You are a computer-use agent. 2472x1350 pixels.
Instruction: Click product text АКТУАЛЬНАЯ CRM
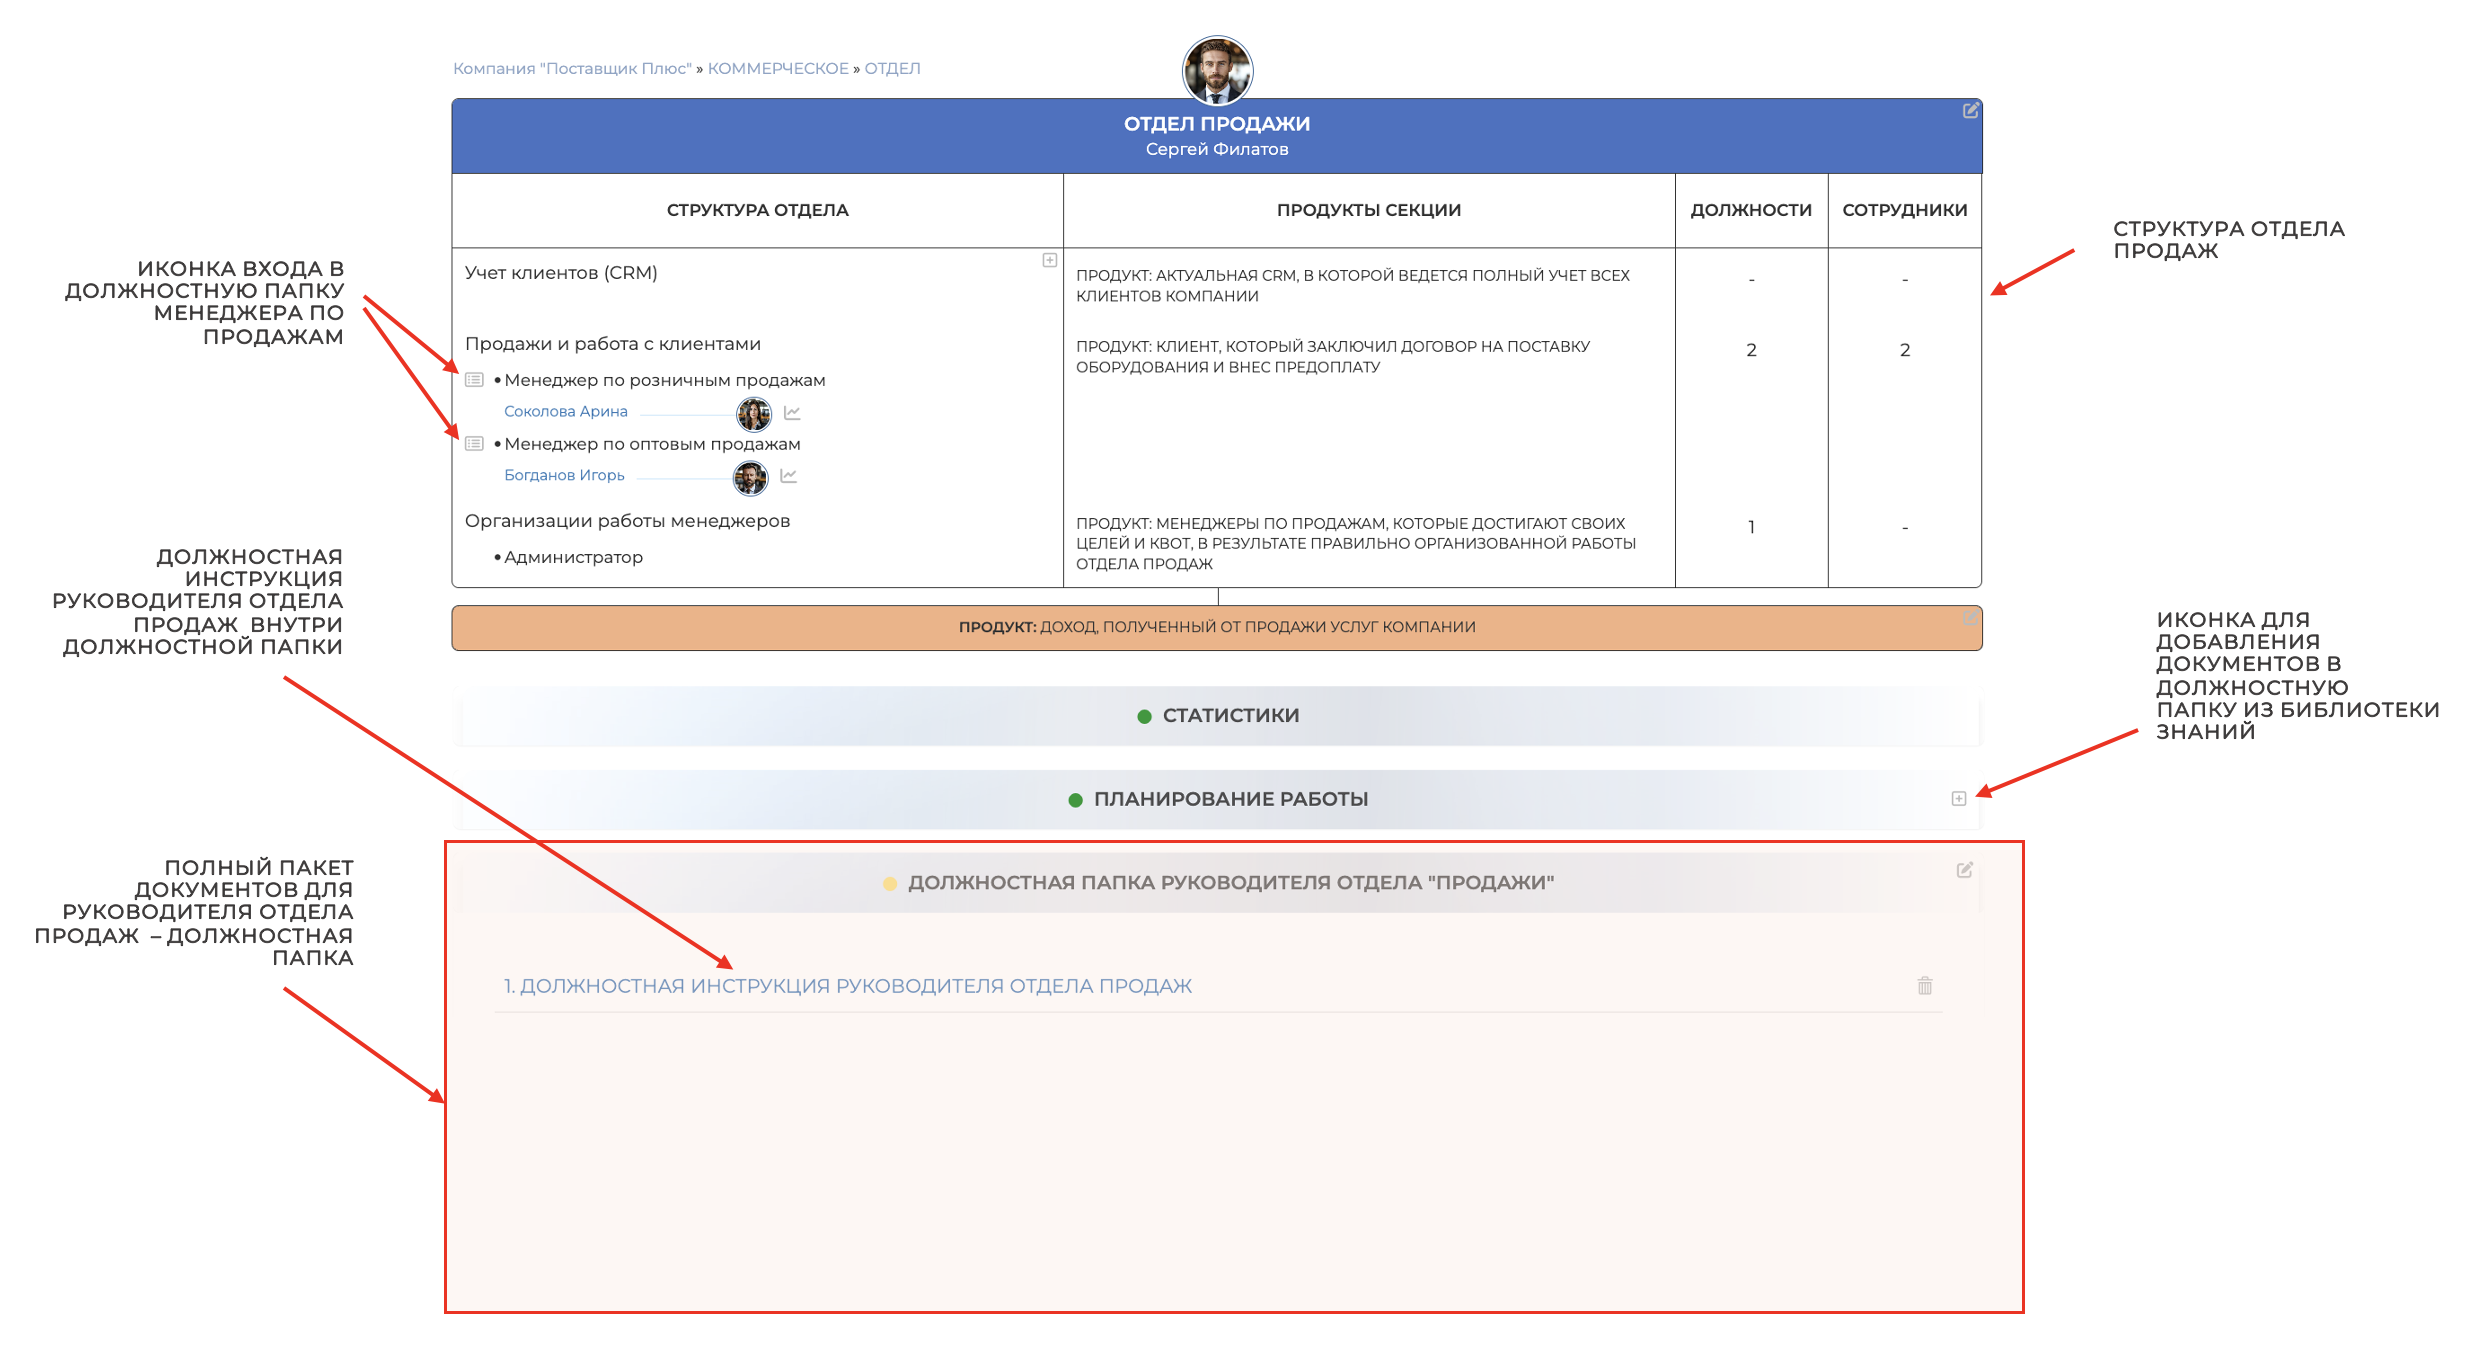tap(1353, 286)
